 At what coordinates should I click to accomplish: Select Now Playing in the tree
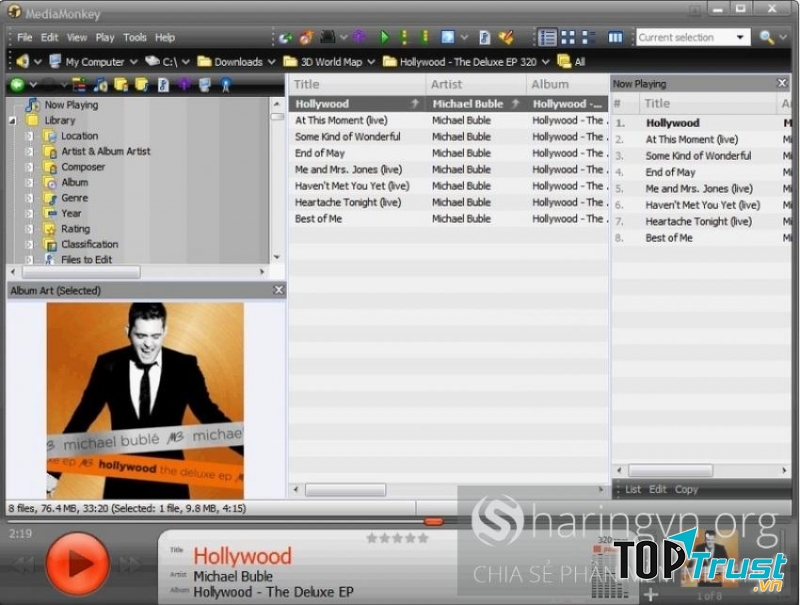pos(71,105)
